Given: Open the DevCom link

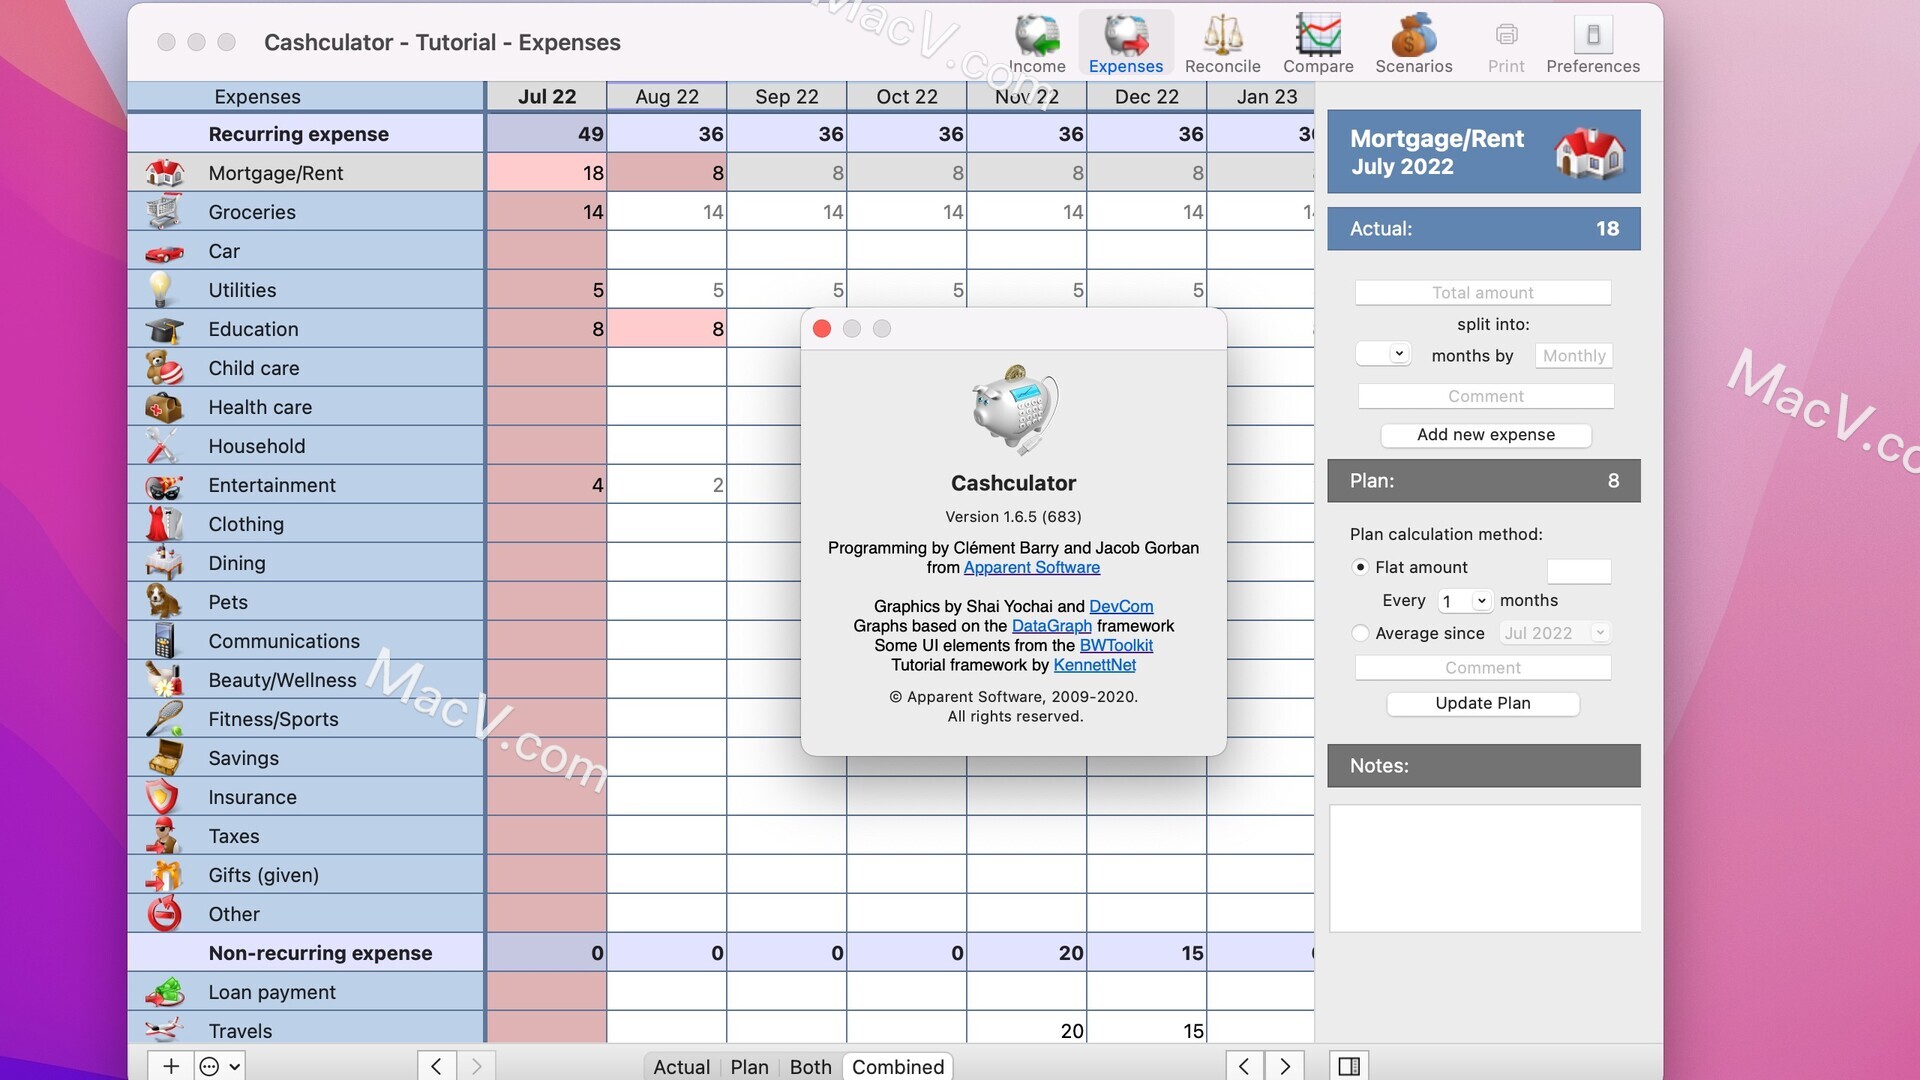Looking at the screenshot, I should point(1121,606).
